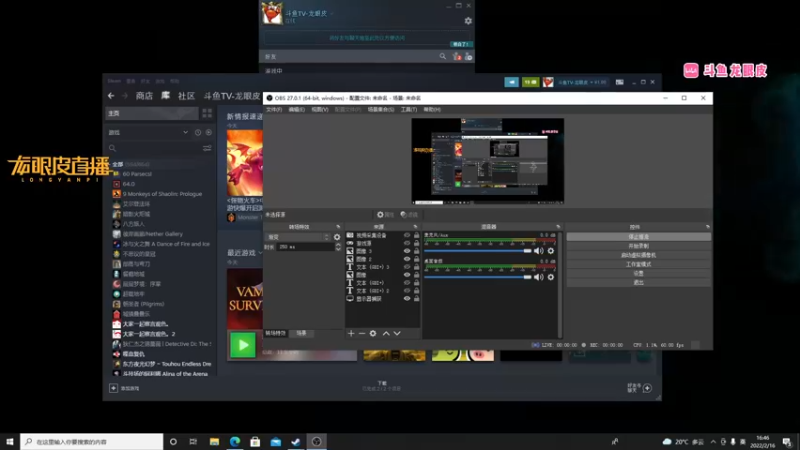Mute the 桌面音频 speaker icon
Viewport: 800px width, 450px height.
(538, 277)
